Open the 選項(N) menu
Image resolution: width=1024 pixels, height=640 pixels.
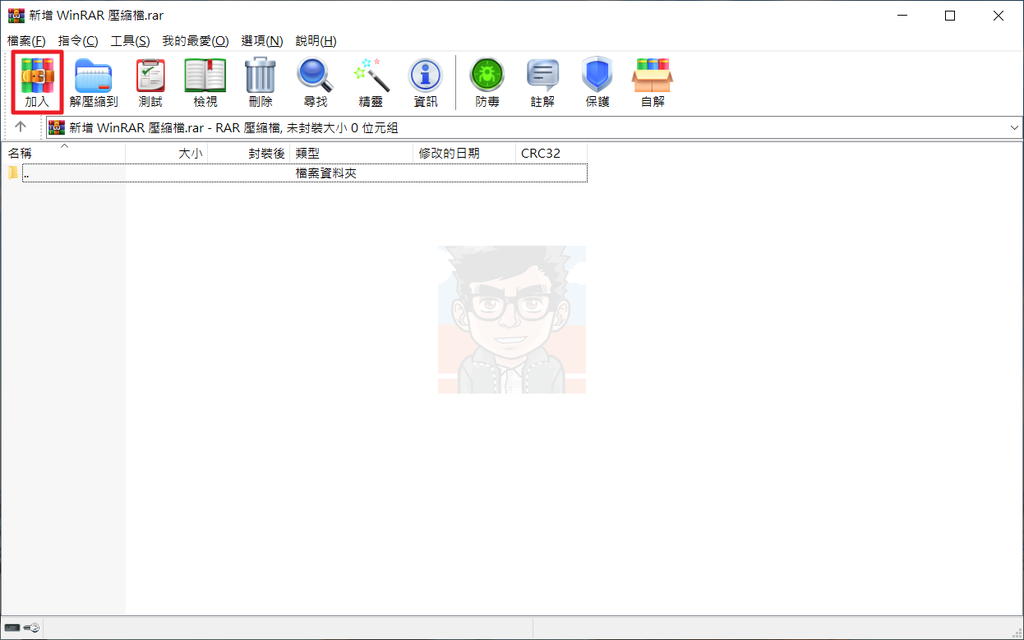(262, 40)
